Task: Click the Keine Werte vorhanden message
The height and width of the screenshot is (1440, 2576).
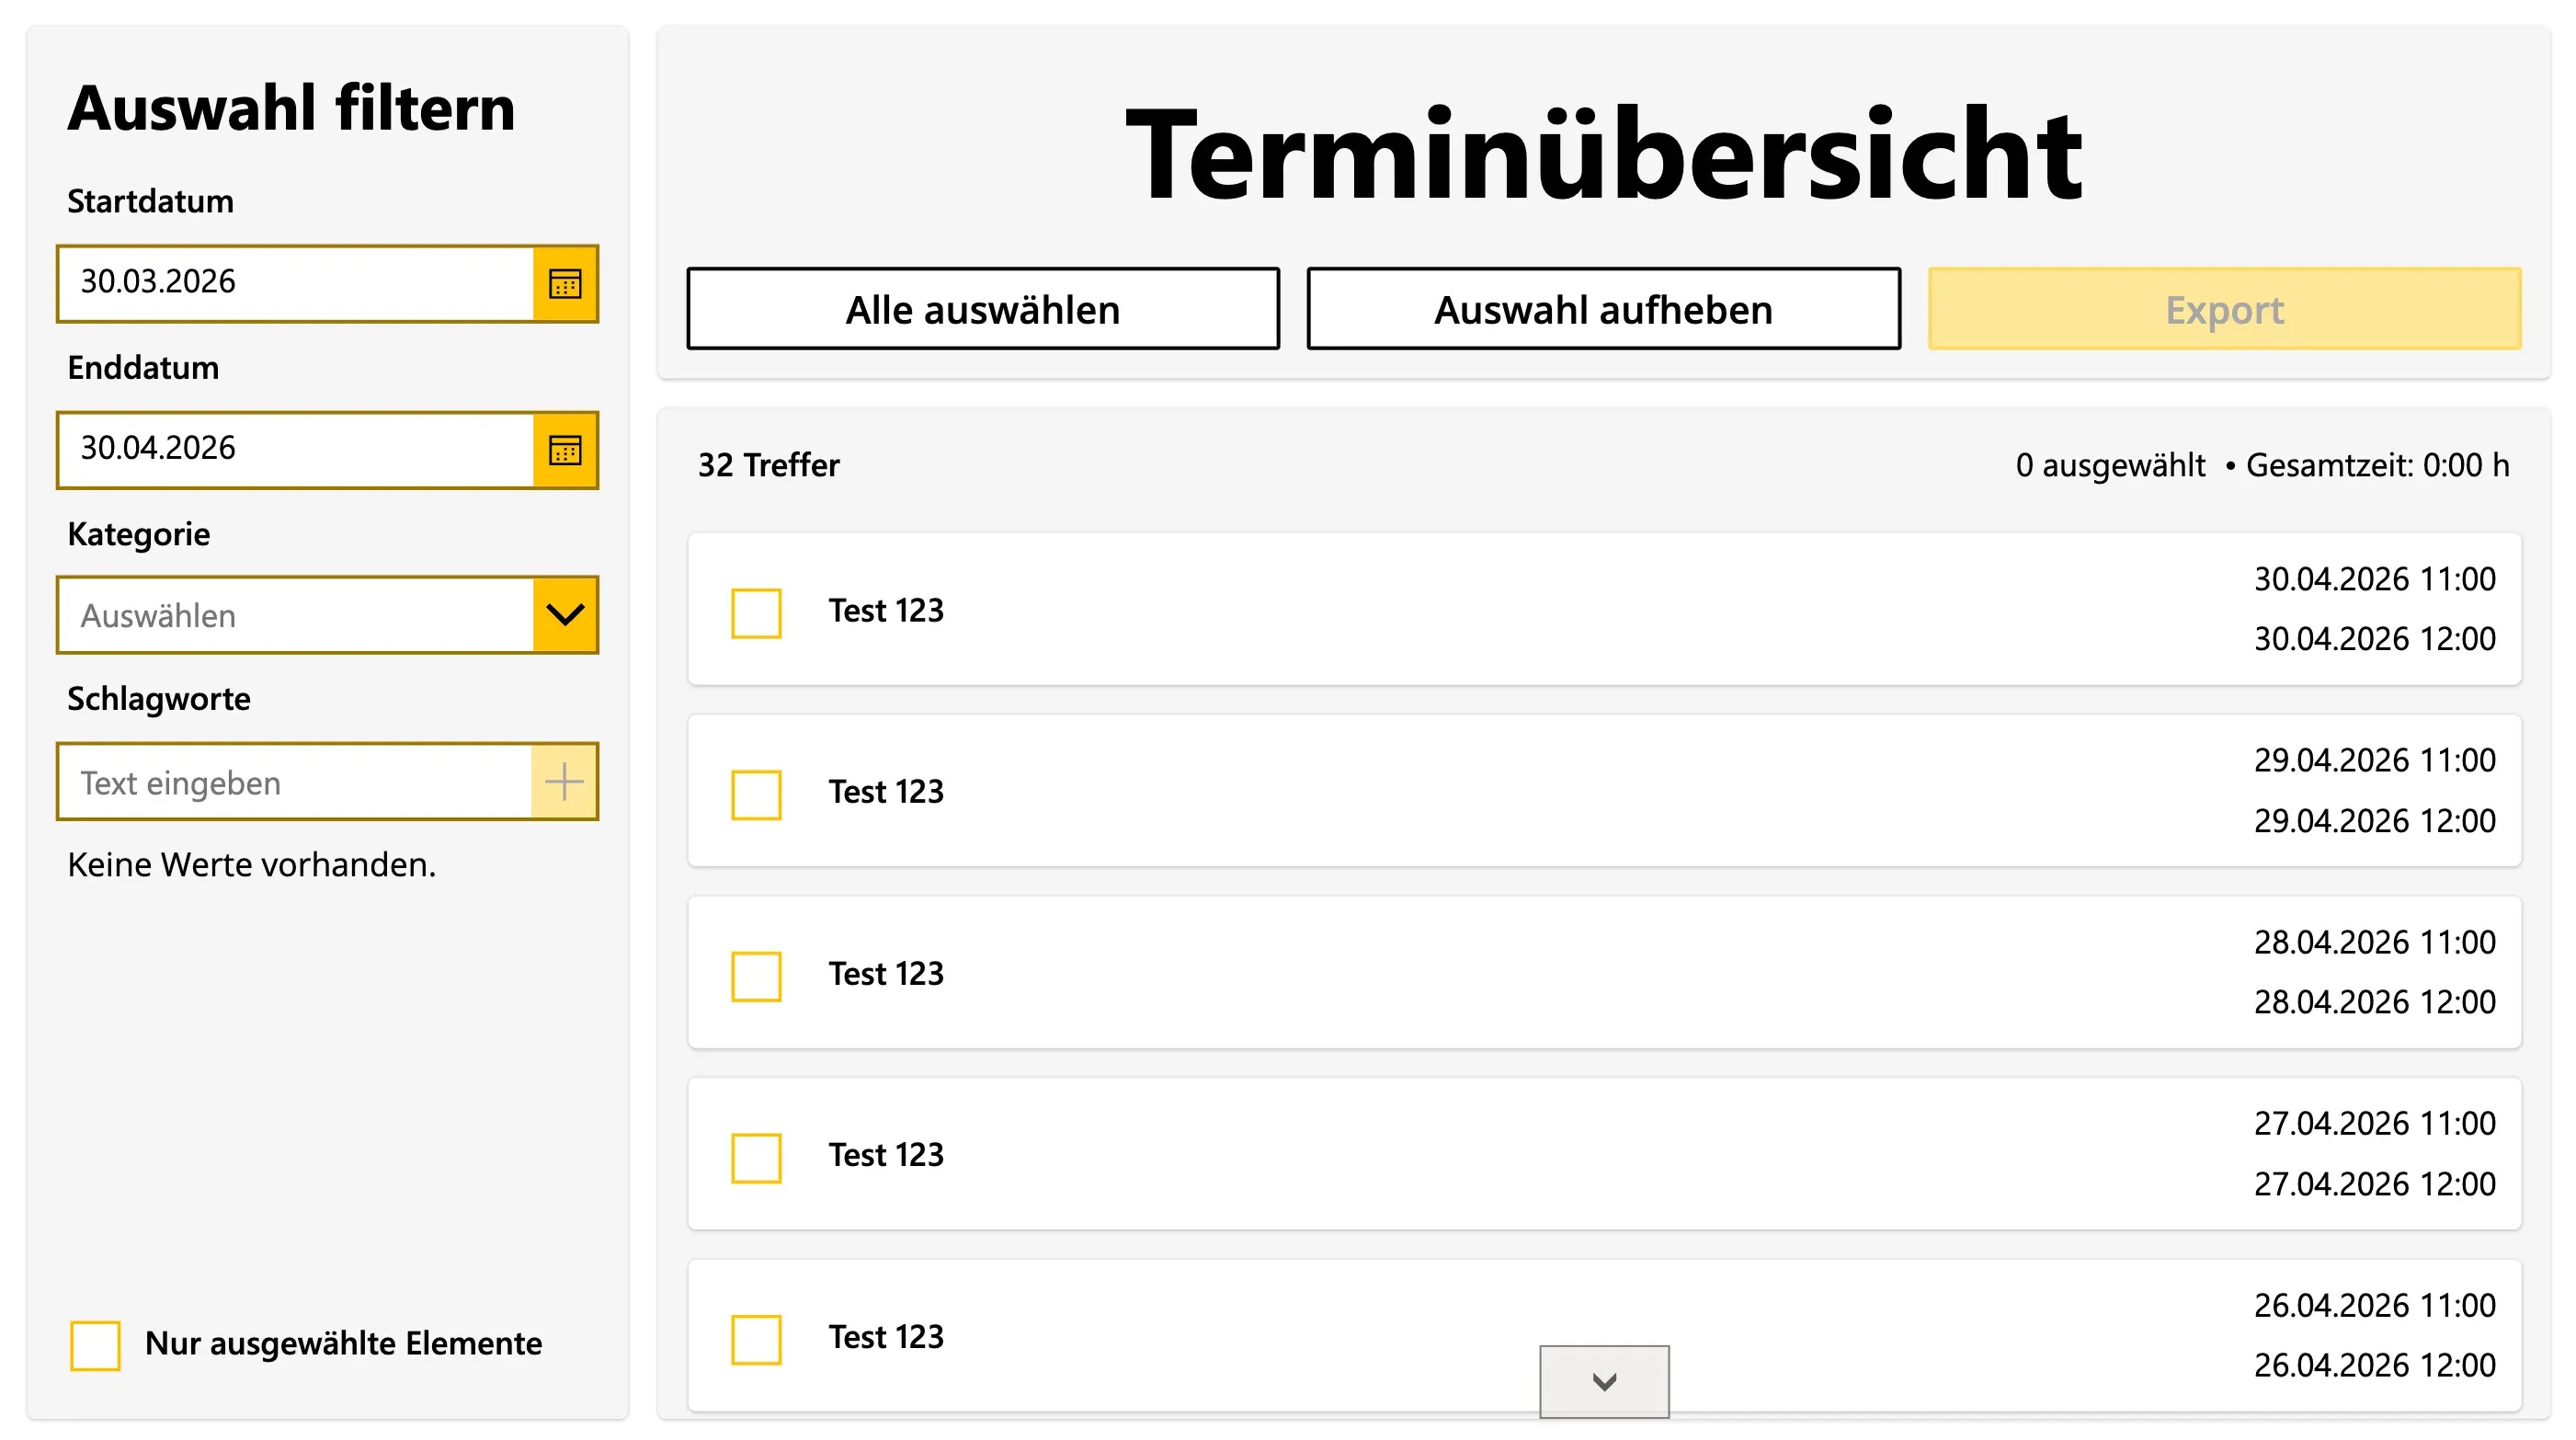Action: 252,865
